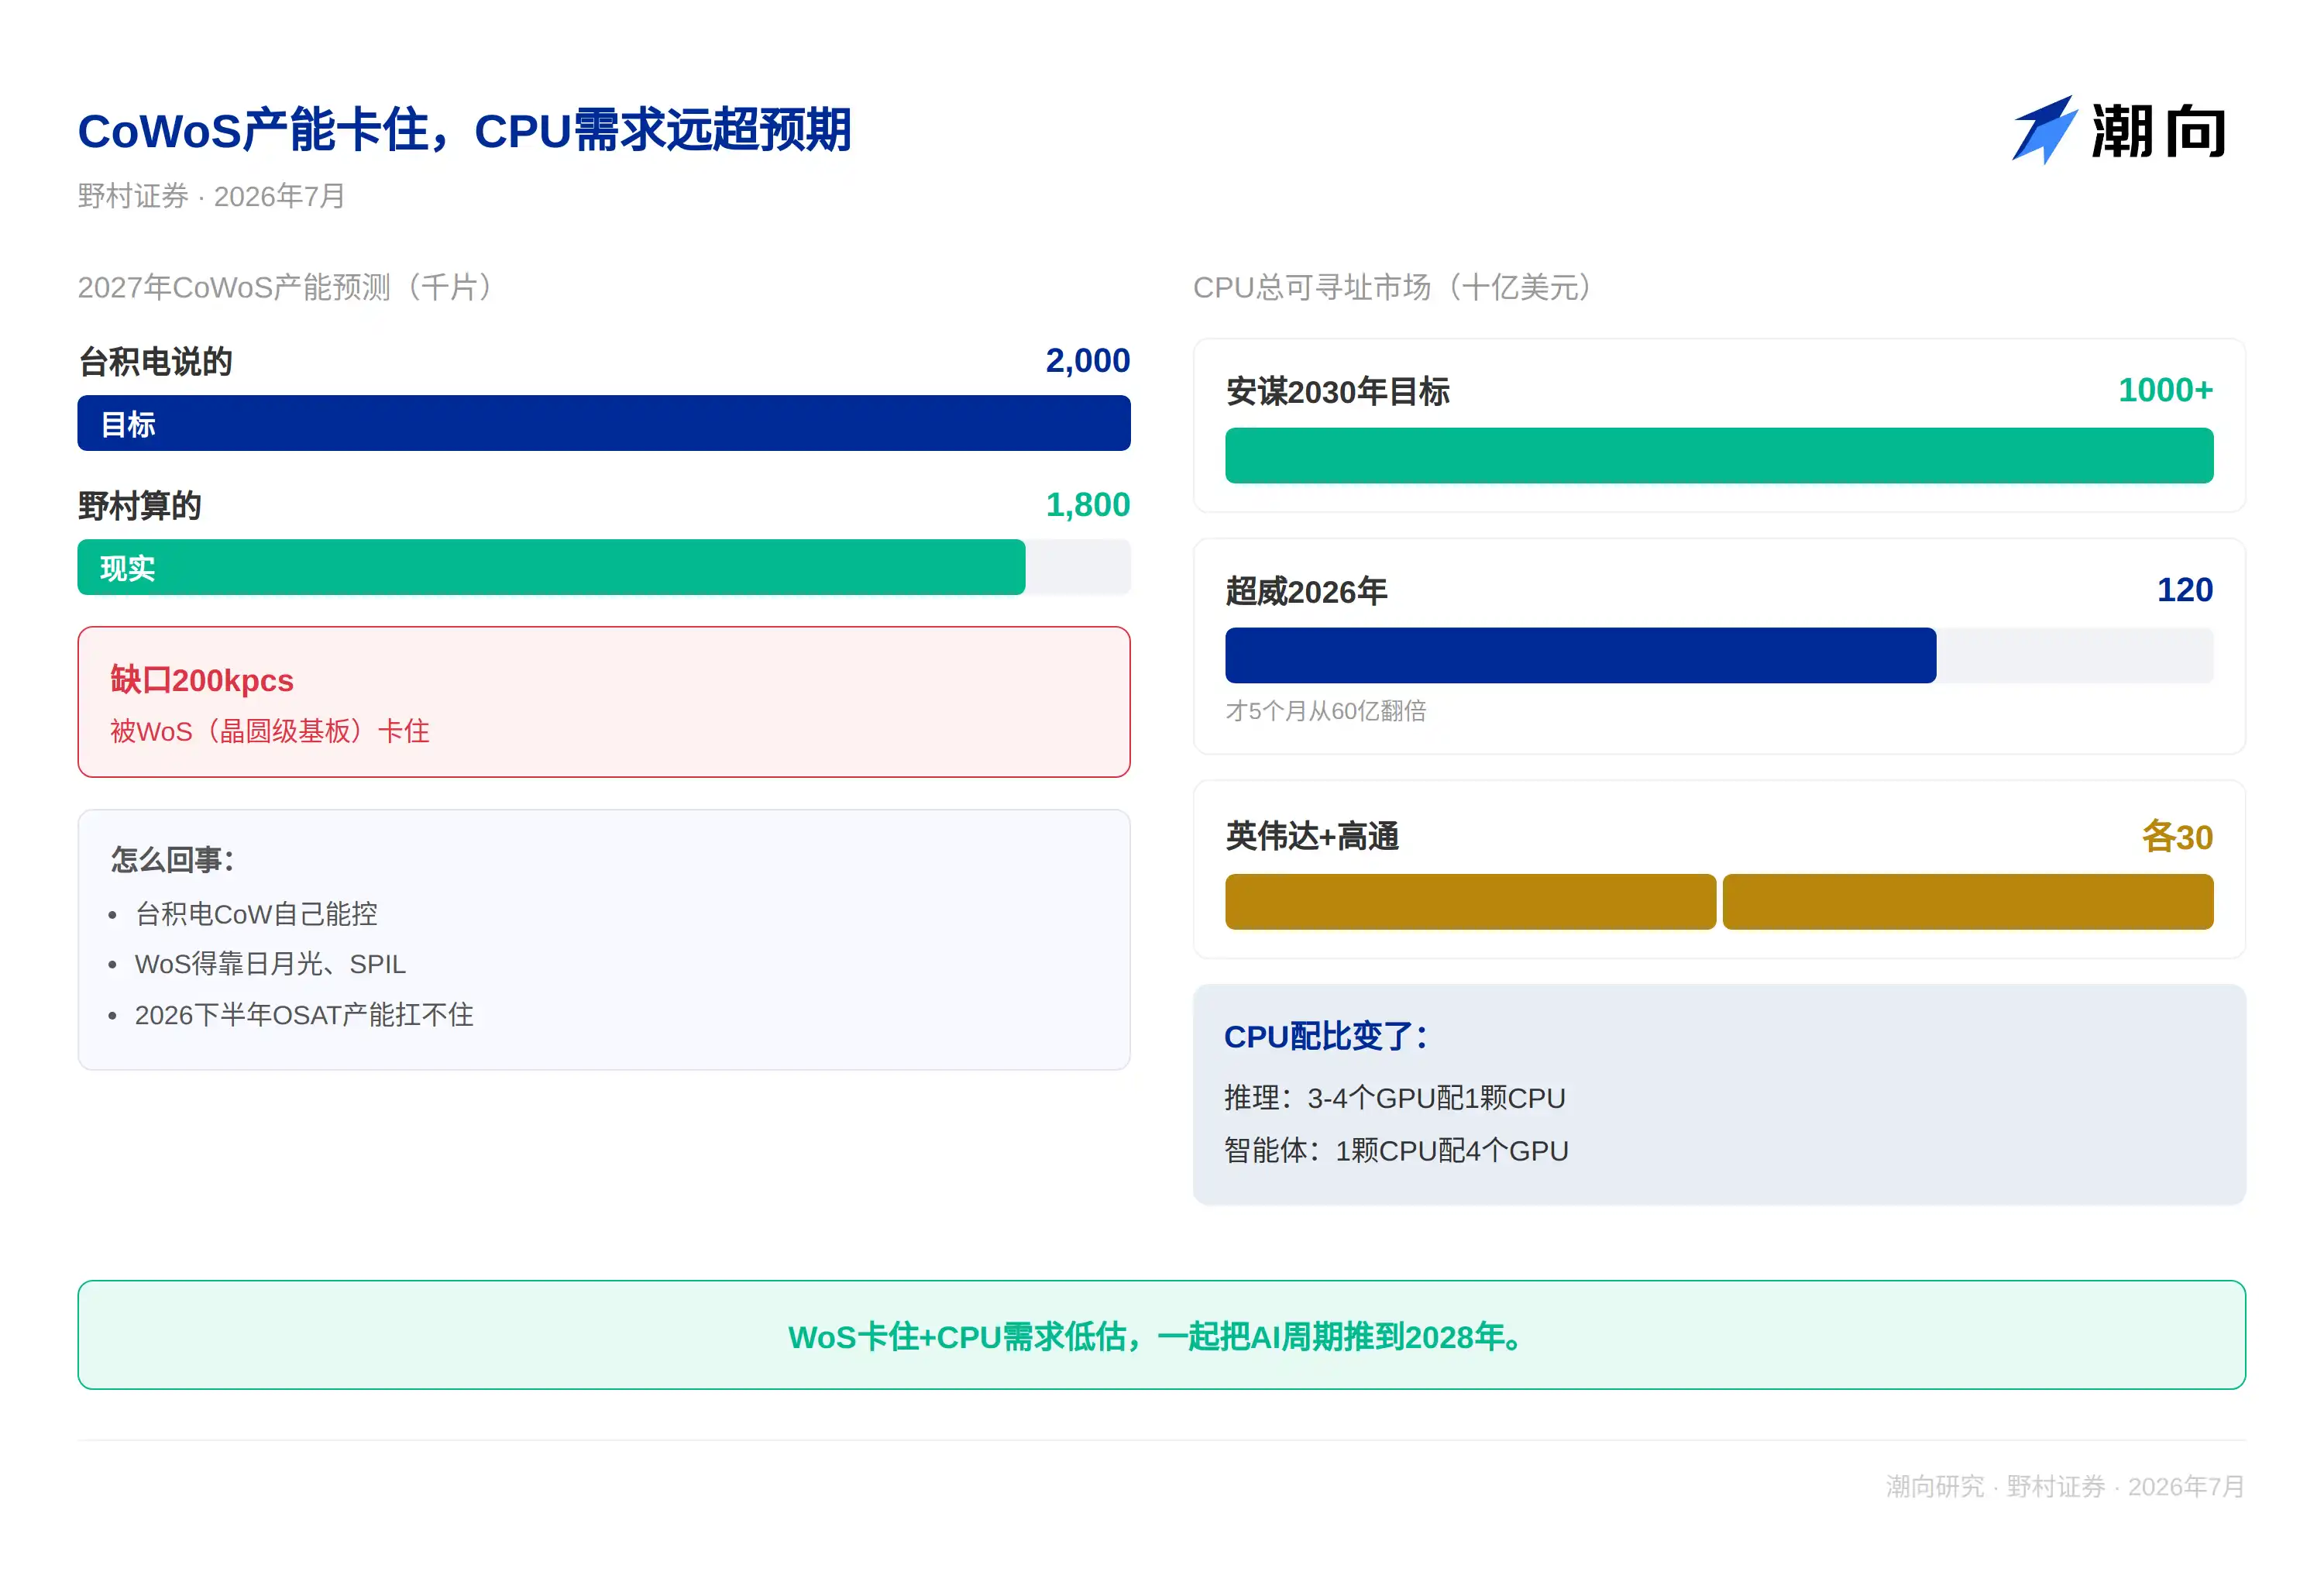Click the value "120"
Image resolution: width=2324 pixels, height=1596 pixels.
[x=2185, y=590]
